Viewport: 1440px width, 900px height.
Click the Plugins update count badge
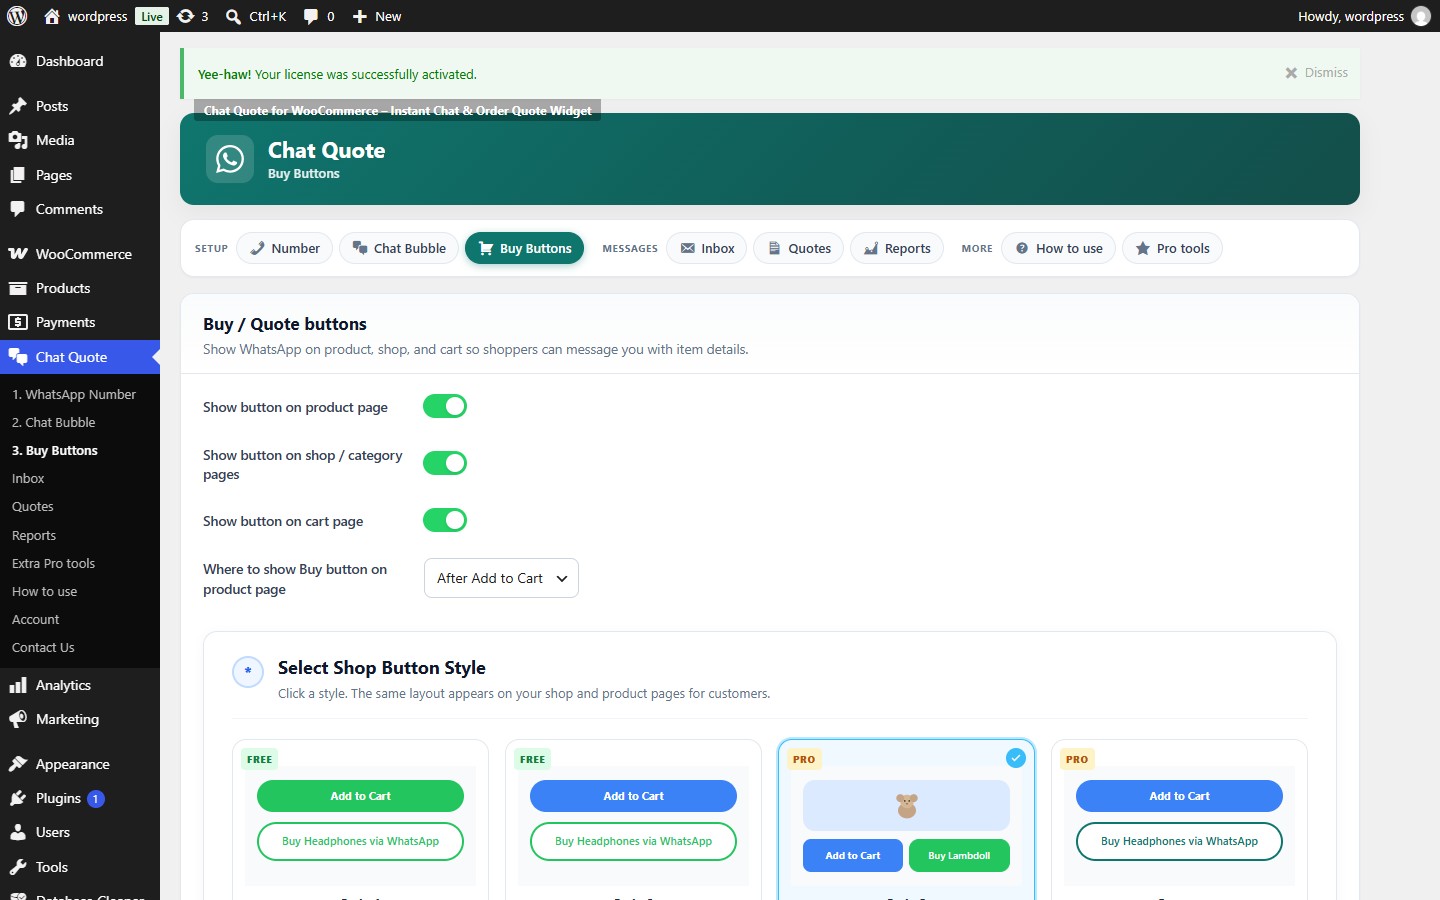(x=96, y=798)
